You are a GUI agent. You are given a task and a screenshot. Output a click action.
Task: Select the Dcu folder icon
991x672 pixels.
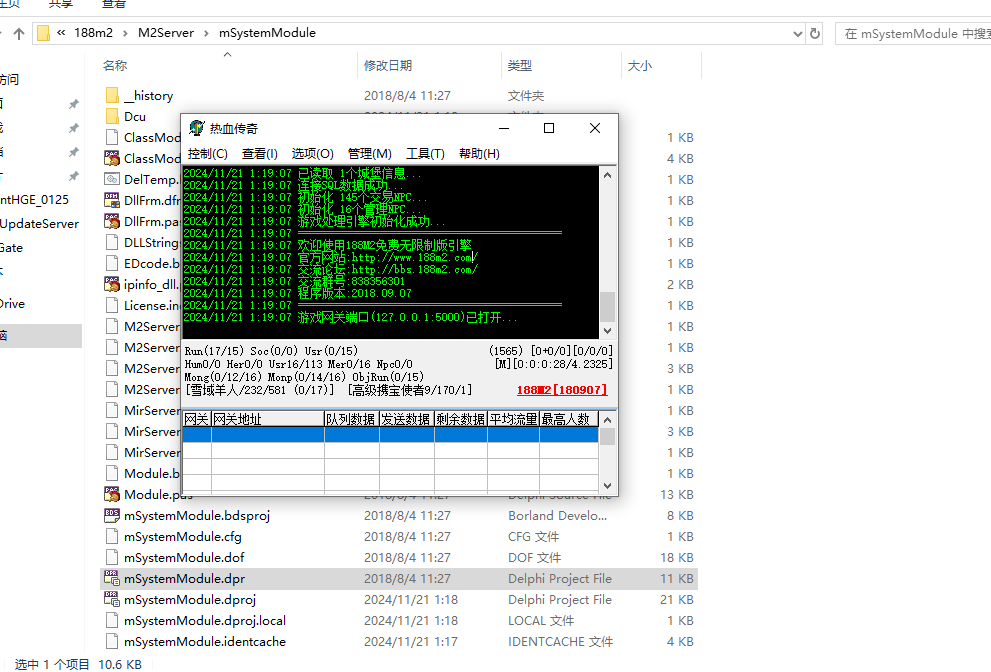click(112, 117)
